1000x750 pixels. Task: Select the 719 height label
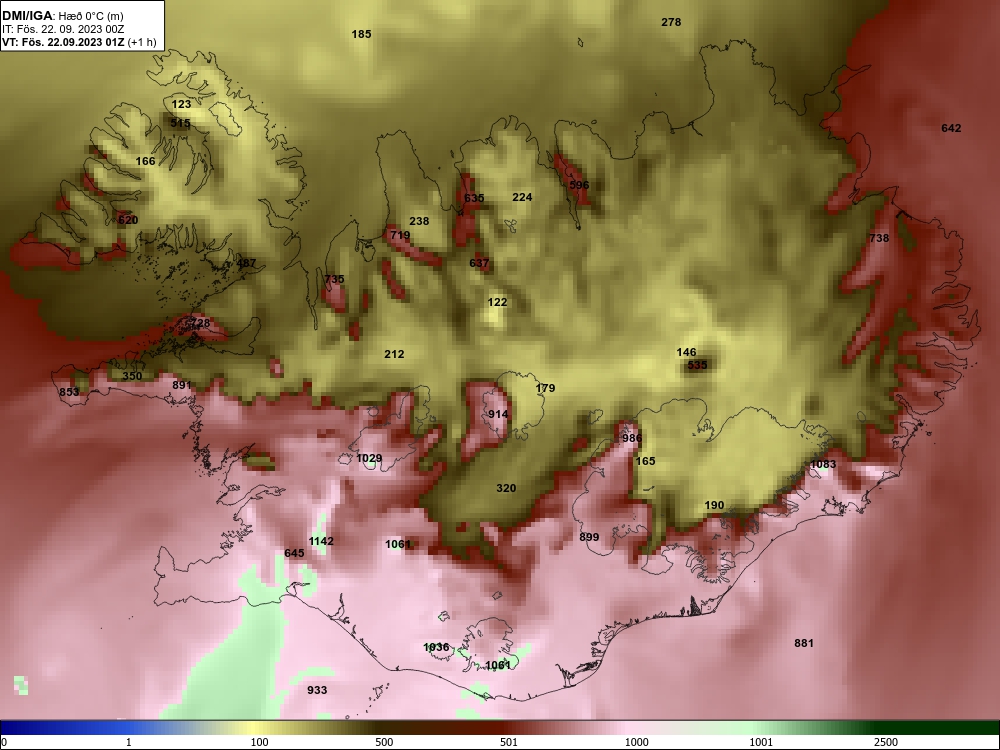click(400, 235)
